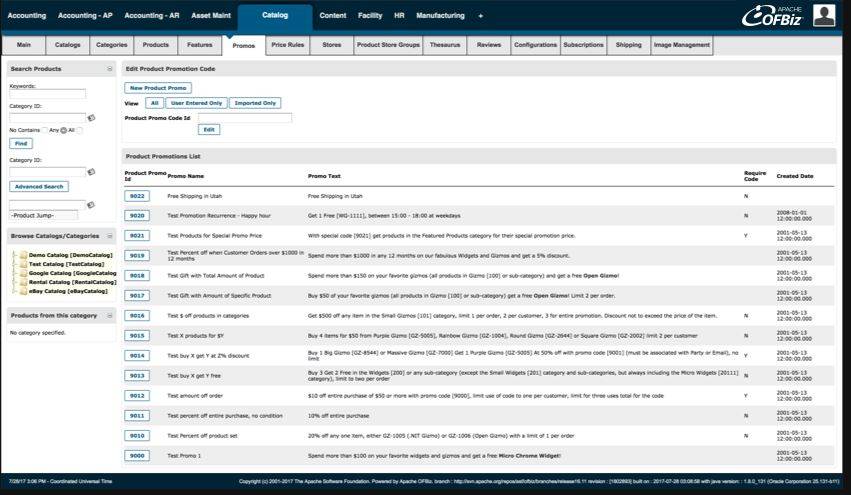The image size is (851, 495).
Task: Collapse the Browse Catalogs/Categories panel
Action: [110, 236]
